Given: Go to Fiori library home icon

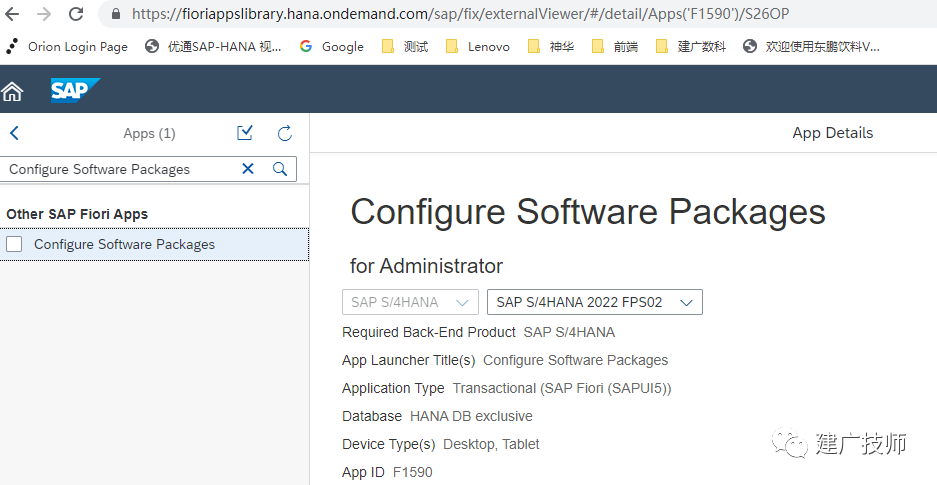Looking at the screenshot, I should click(12, 91).
